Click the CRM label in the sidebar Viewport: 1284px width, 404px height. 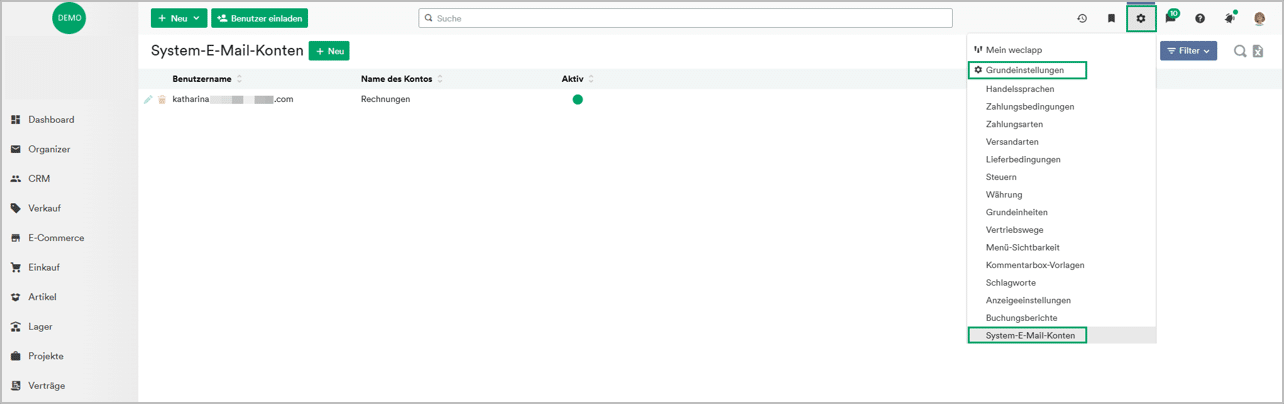click(x=39, y=179)
